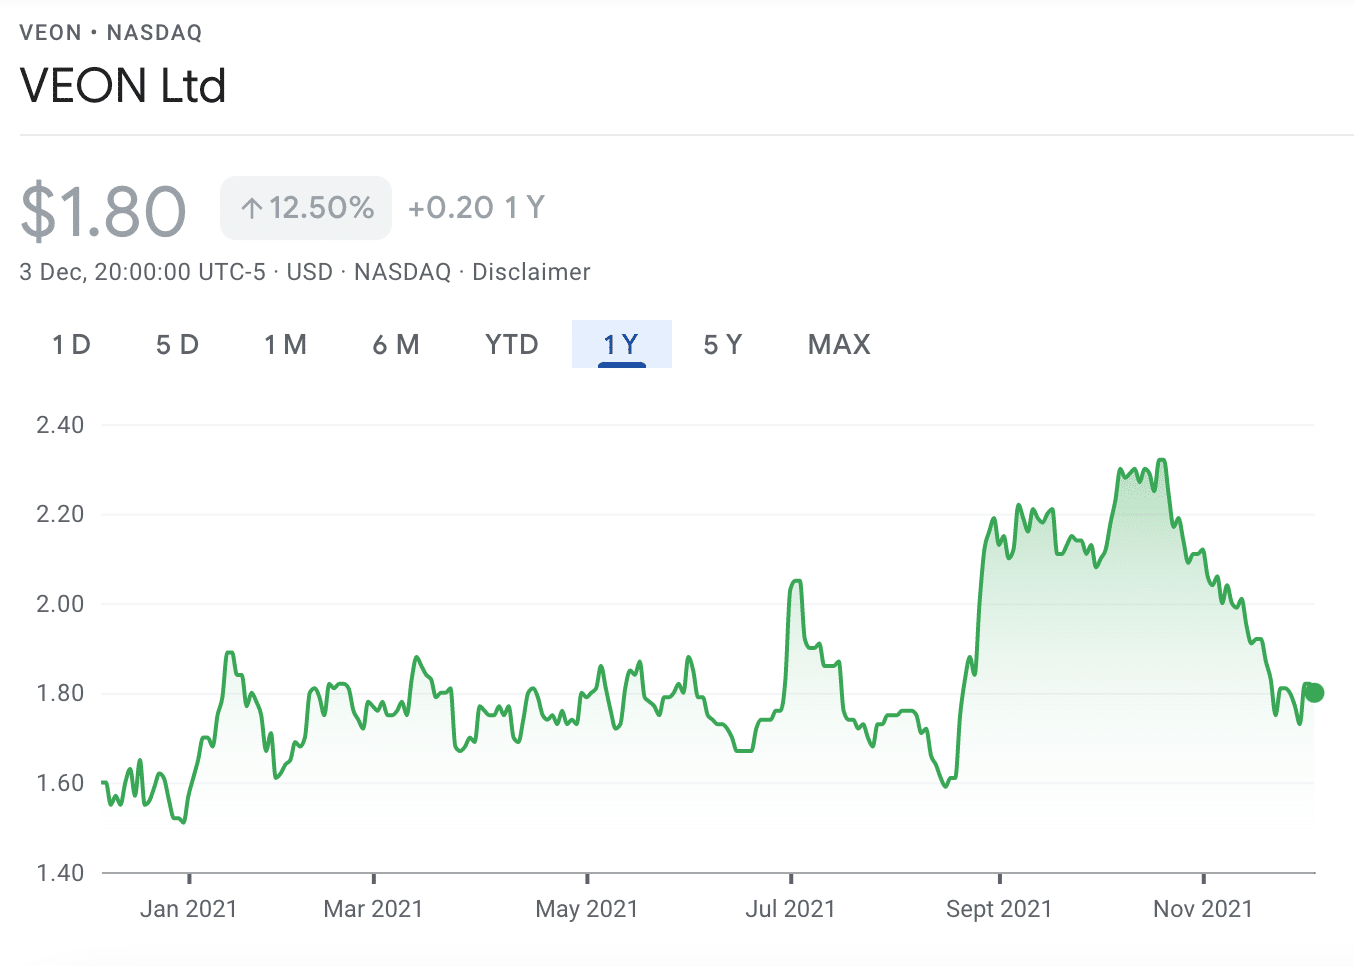Click the May 2021 axis label
Viewport: 1354px width, 966px height.
[586, 909]
